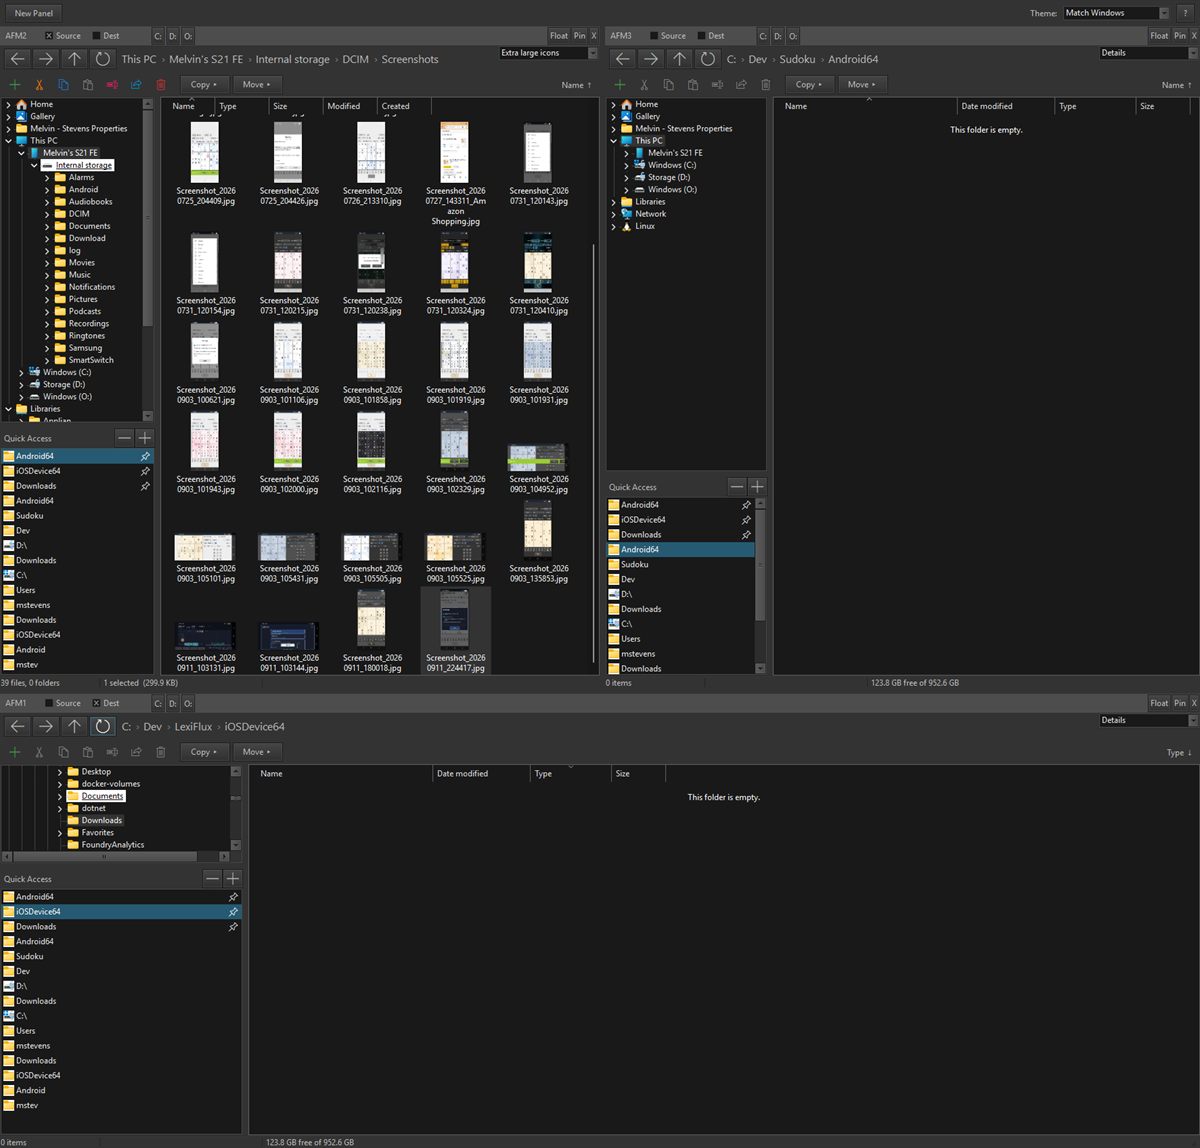
Task: Go up one folder in the AFM1 panel
Action: tap(75, 727)
